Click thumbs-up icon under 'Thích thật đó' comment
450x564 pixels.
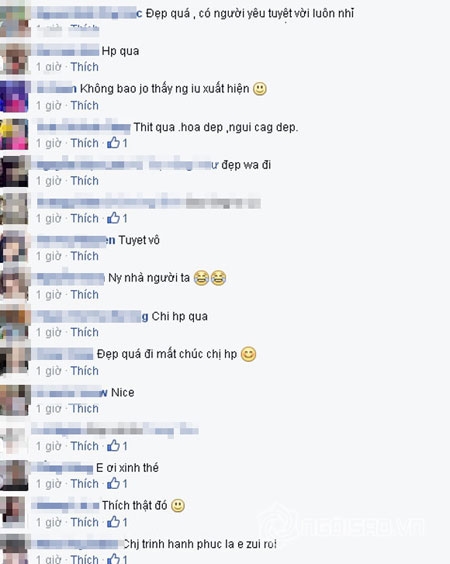[x=113, y=522]
